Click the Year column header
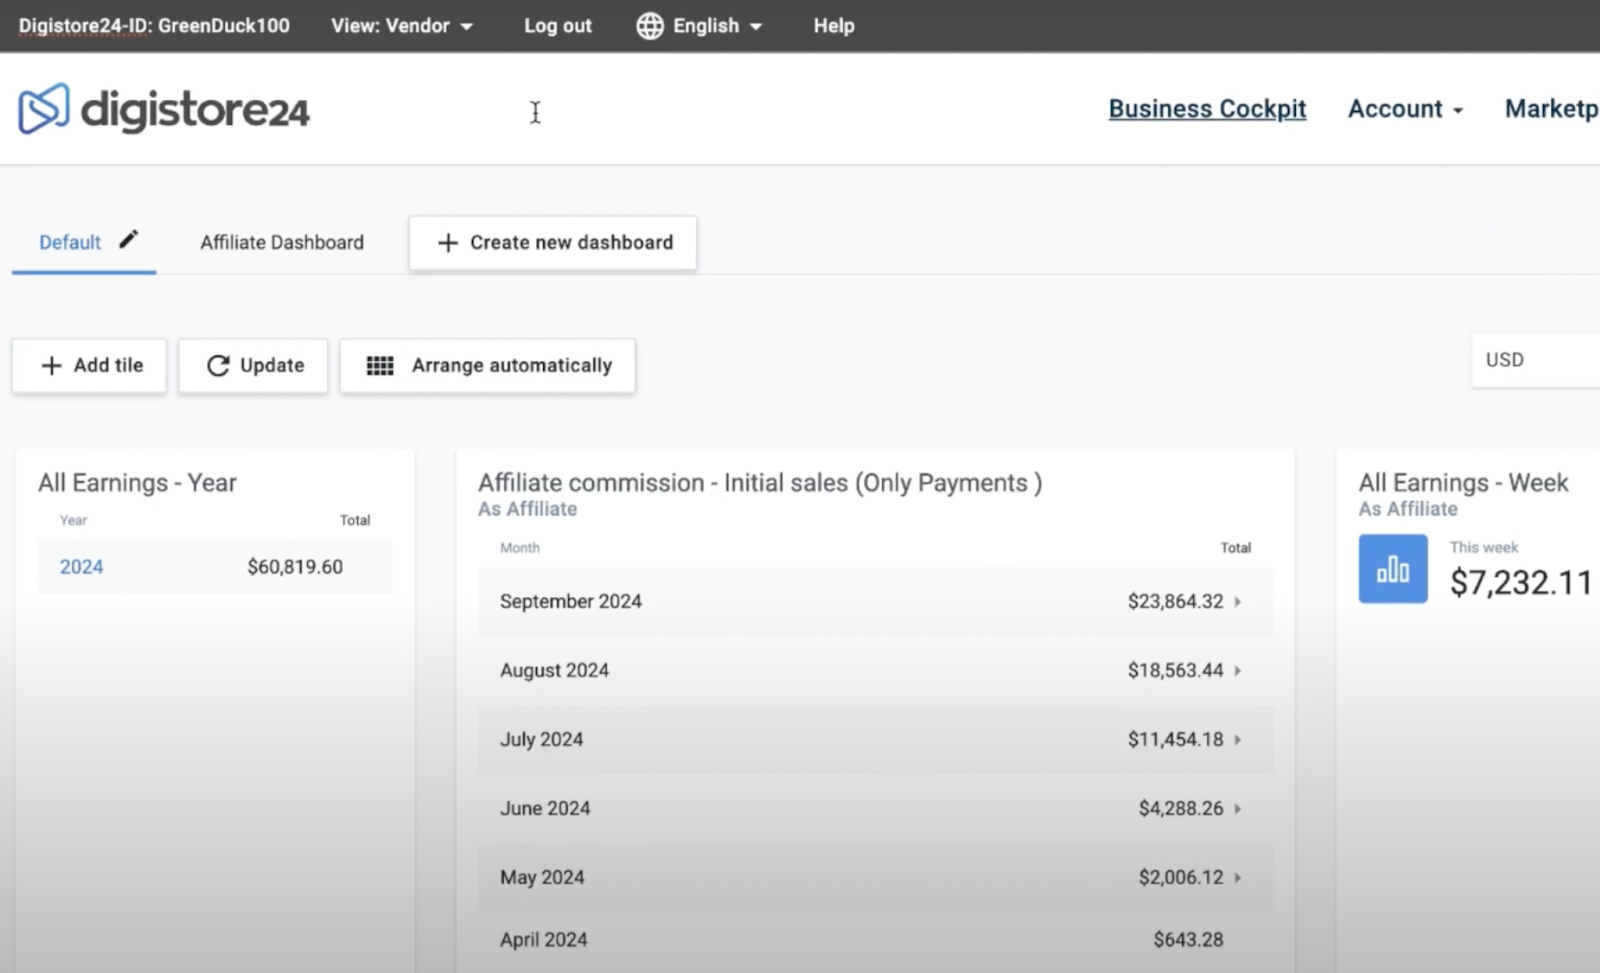The width and height of the screenshot is (1600, 973). (x=73, y=520)
